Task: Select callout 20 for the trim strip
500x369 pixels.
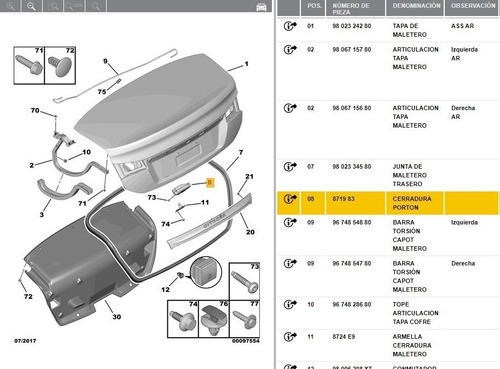Action: 250,232
